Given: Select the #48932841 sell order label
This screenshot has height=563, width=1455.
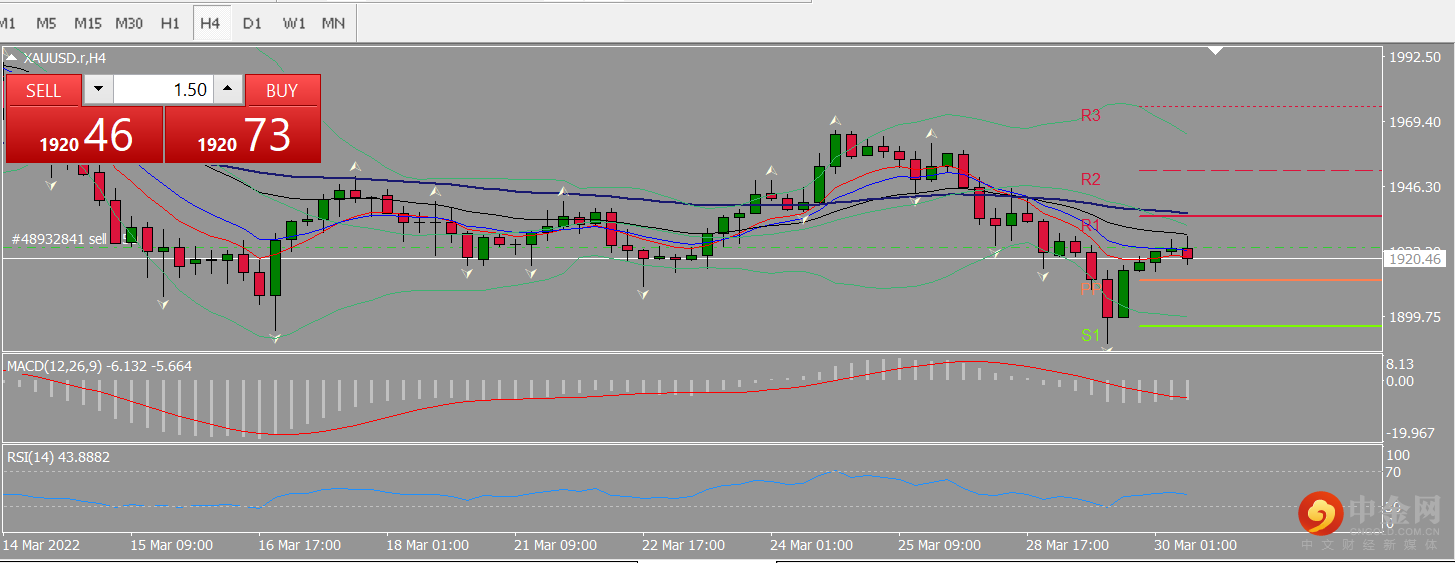Looking at the screenshot, I should pos(59,240).
